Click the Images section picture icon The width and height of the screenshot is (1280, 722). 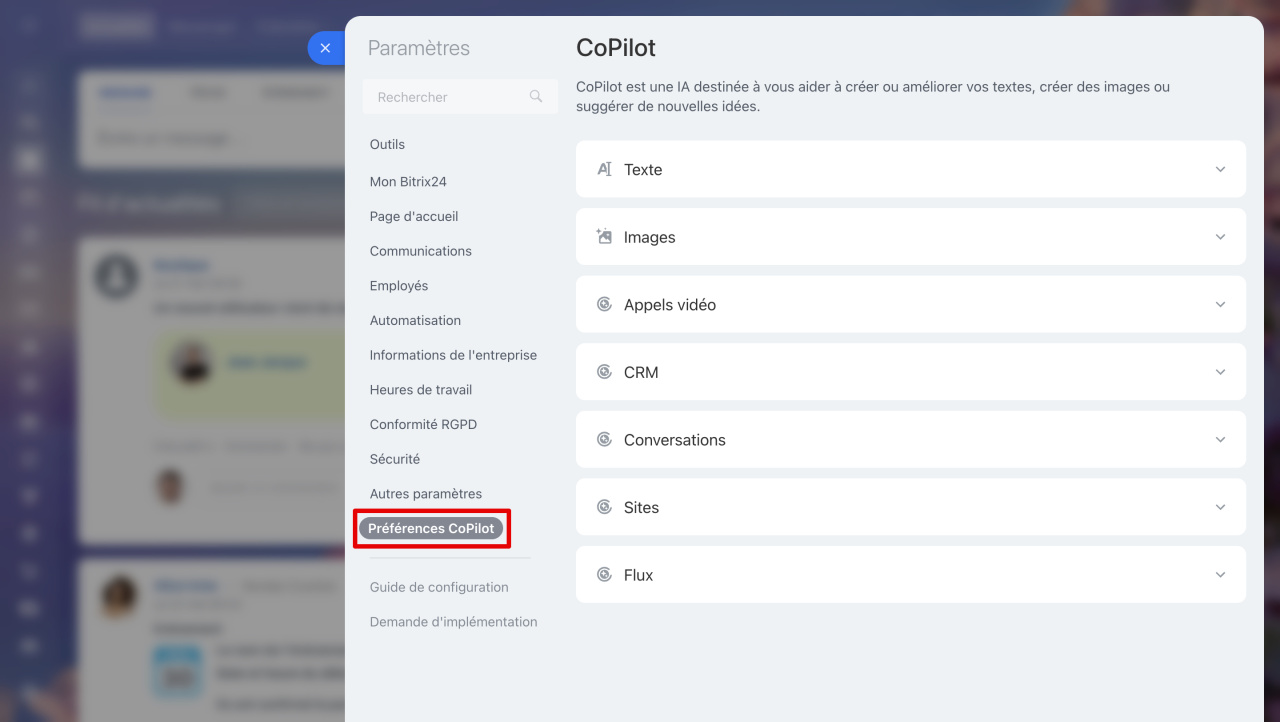[x=604, y=237]
